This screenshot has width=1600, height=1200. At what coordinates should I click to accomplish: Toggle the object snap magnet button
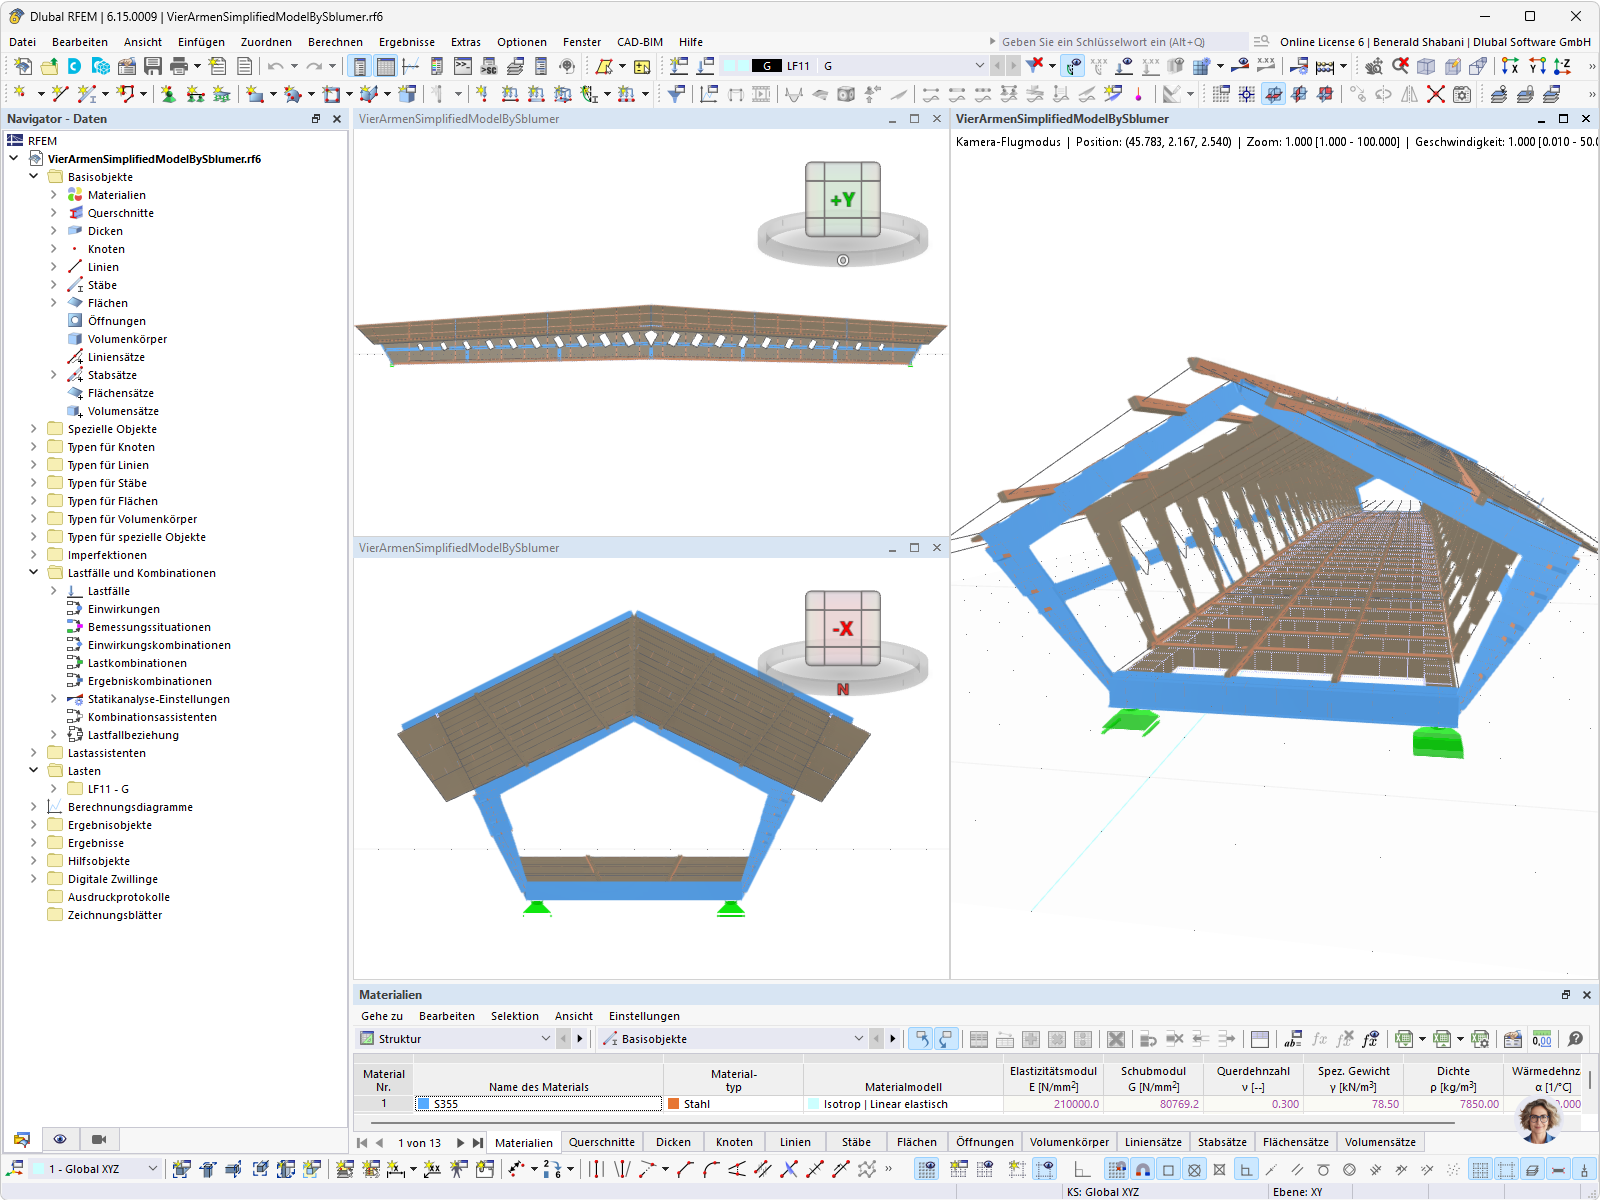pyautogui.click(x=1142, y=1169)
